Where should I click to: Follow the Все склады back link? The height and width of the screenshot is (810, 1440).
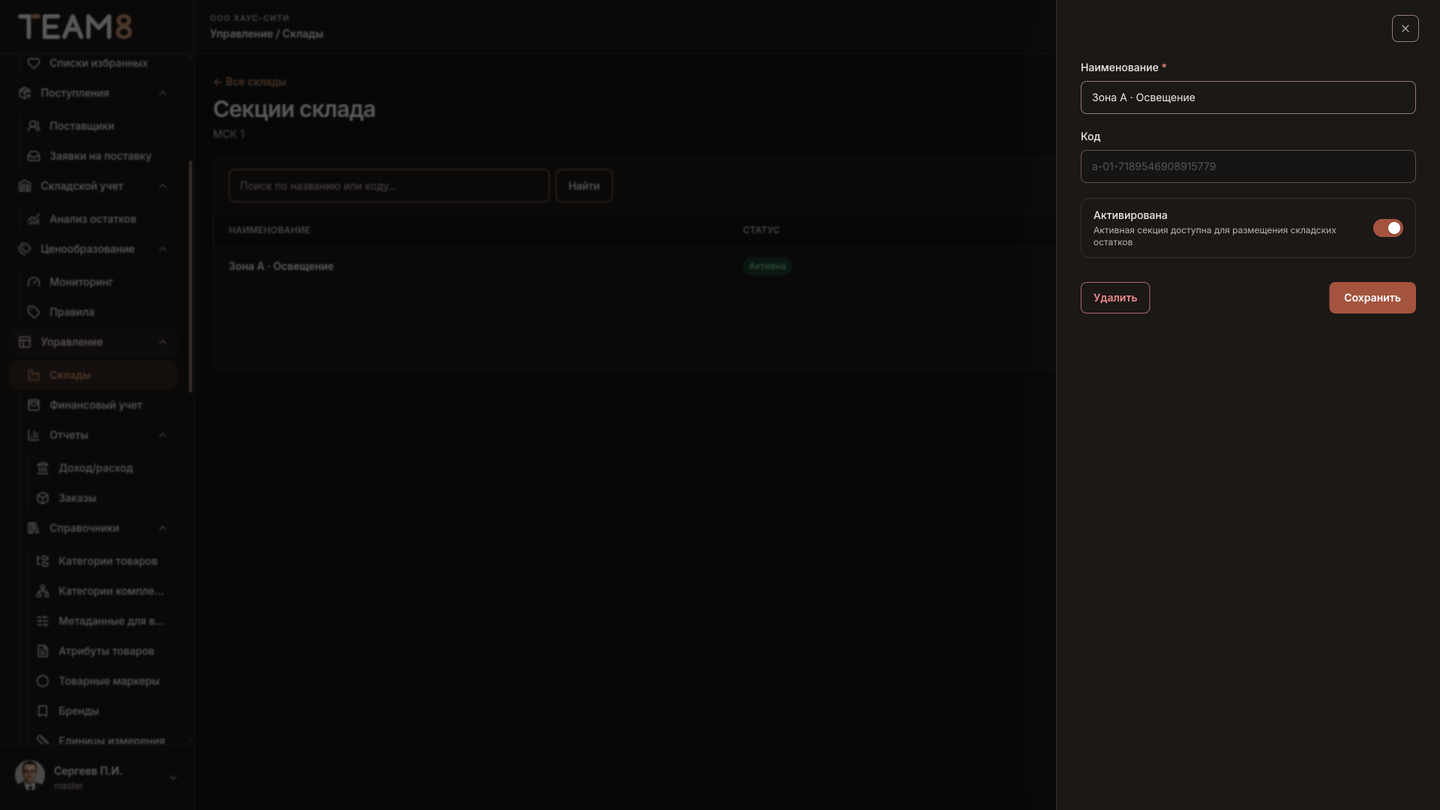click(250, 82)
